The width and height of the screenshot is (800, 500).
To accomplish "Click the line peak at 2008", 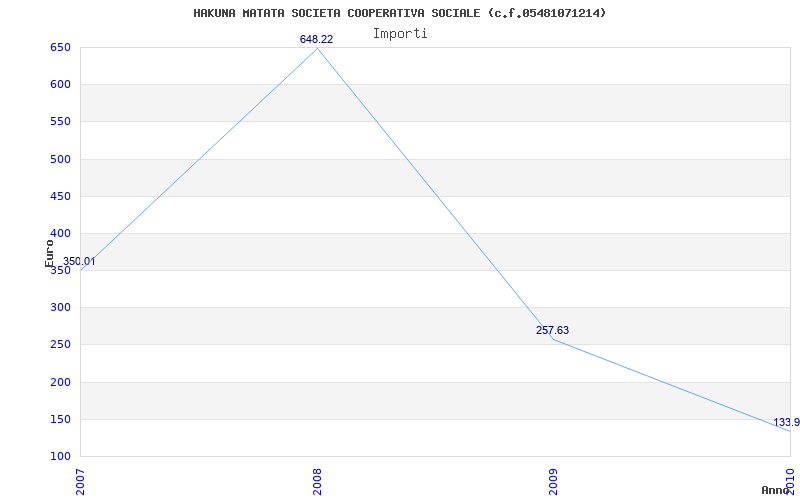I will pyautogui.click(x=317, y=48).
